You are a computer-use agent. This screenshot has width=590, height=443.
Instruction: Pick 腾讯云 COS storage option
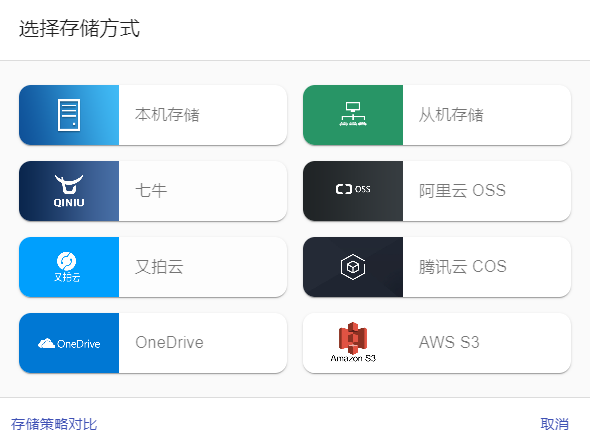[437, 267]
